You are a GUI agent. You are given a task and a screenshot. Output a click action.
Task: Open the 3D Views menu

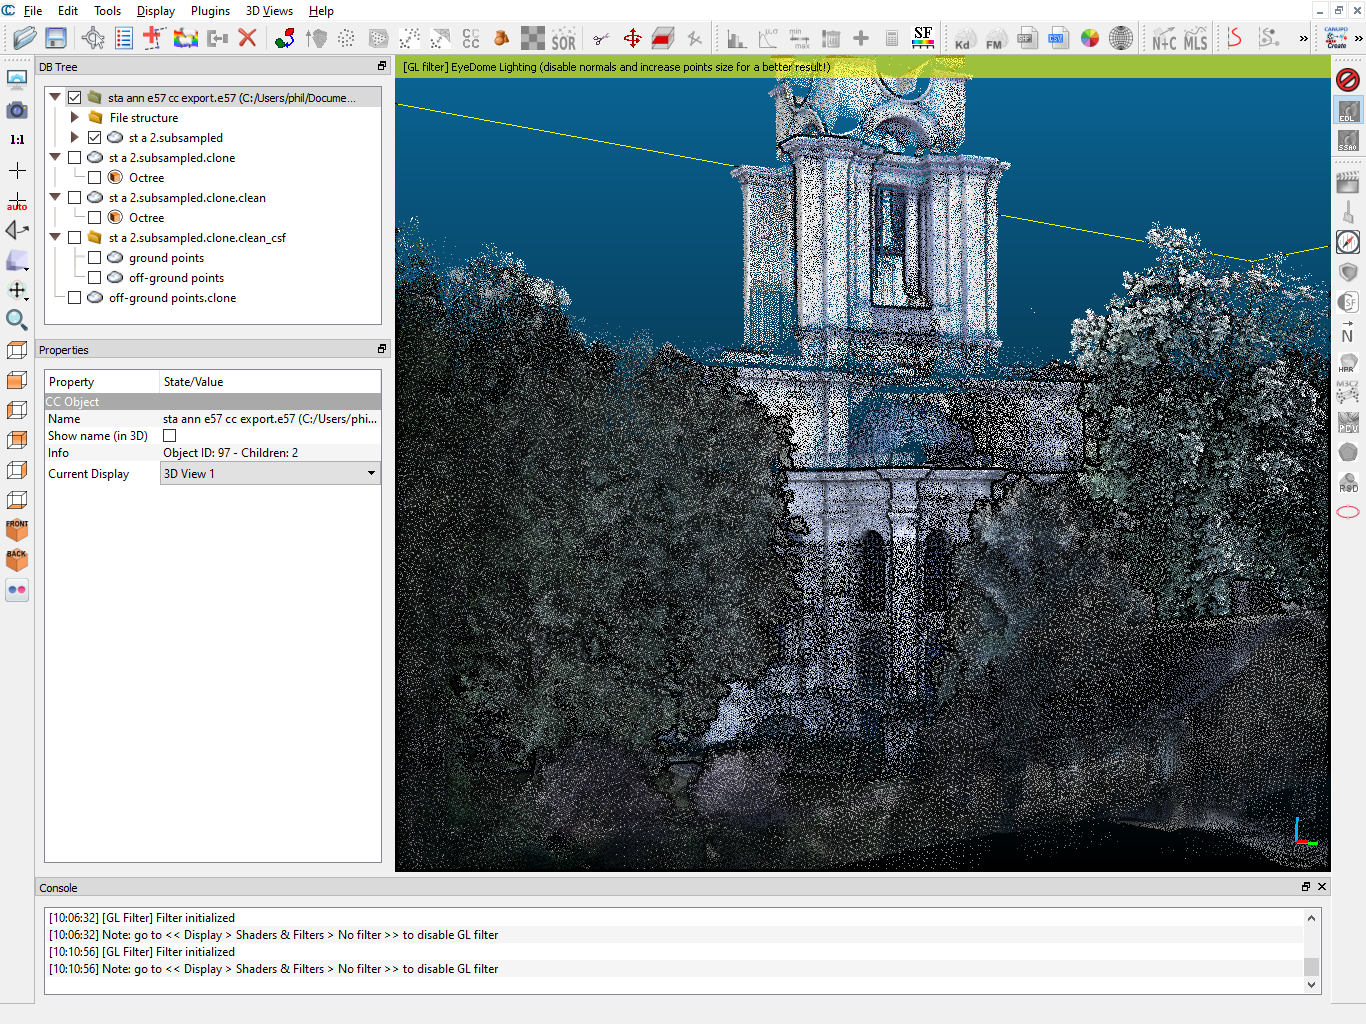pos(269,11)
